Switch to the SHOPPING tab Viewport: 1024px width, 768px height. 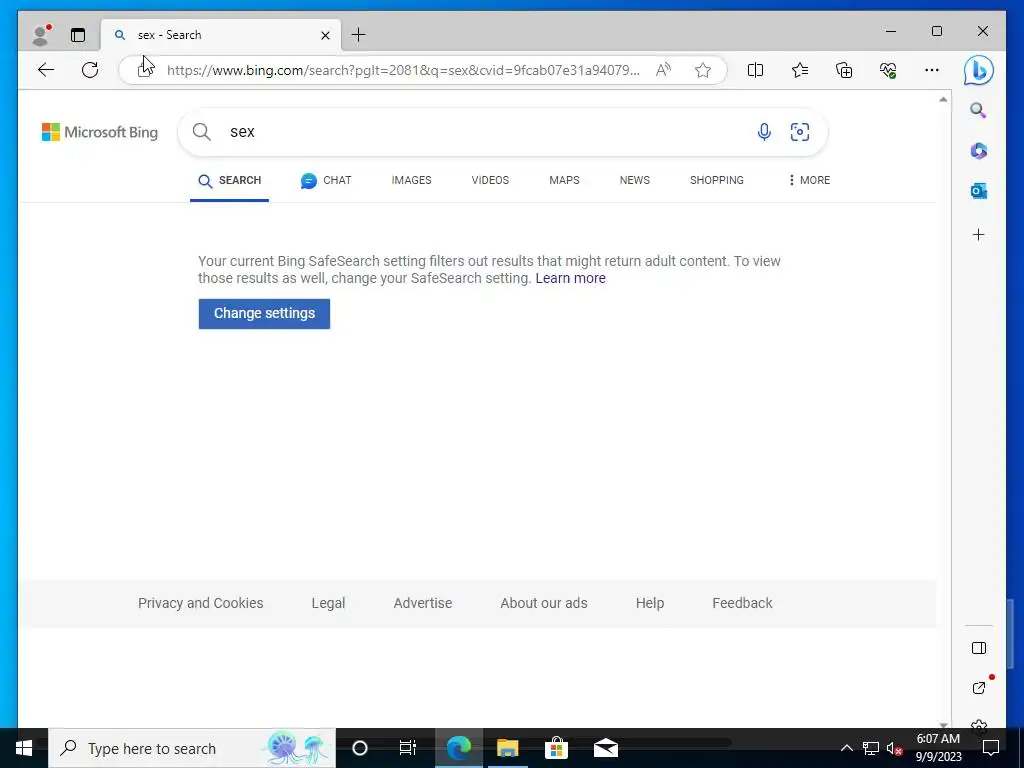coord(716,180)
